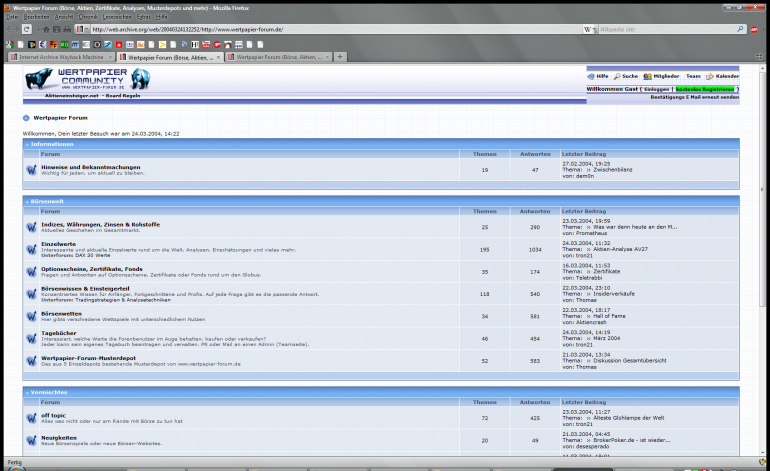Open last post topic Insiderverkäufe

(614, 294)
